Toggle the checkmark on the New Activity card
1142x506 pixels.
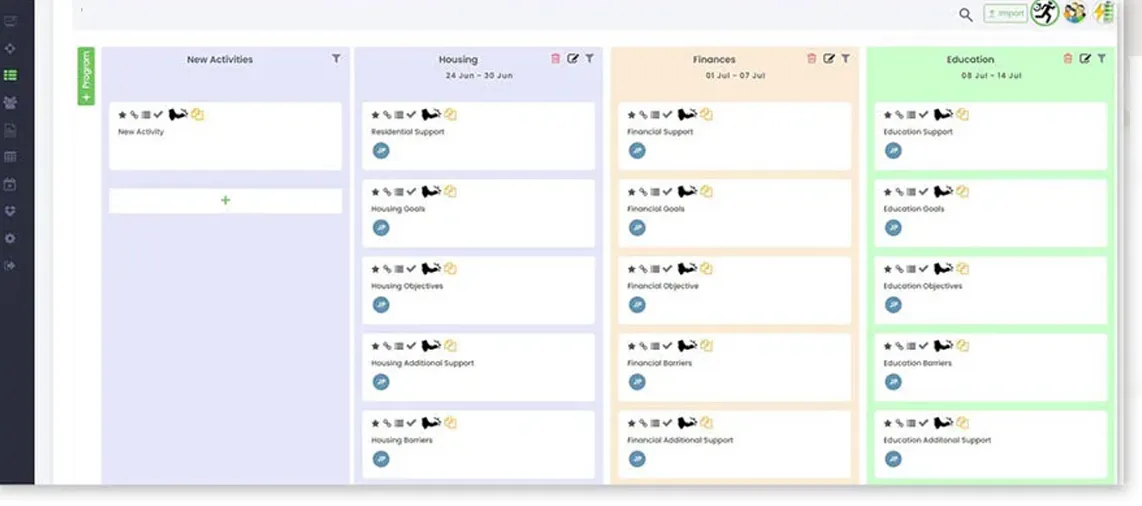[x=158, y=115]
